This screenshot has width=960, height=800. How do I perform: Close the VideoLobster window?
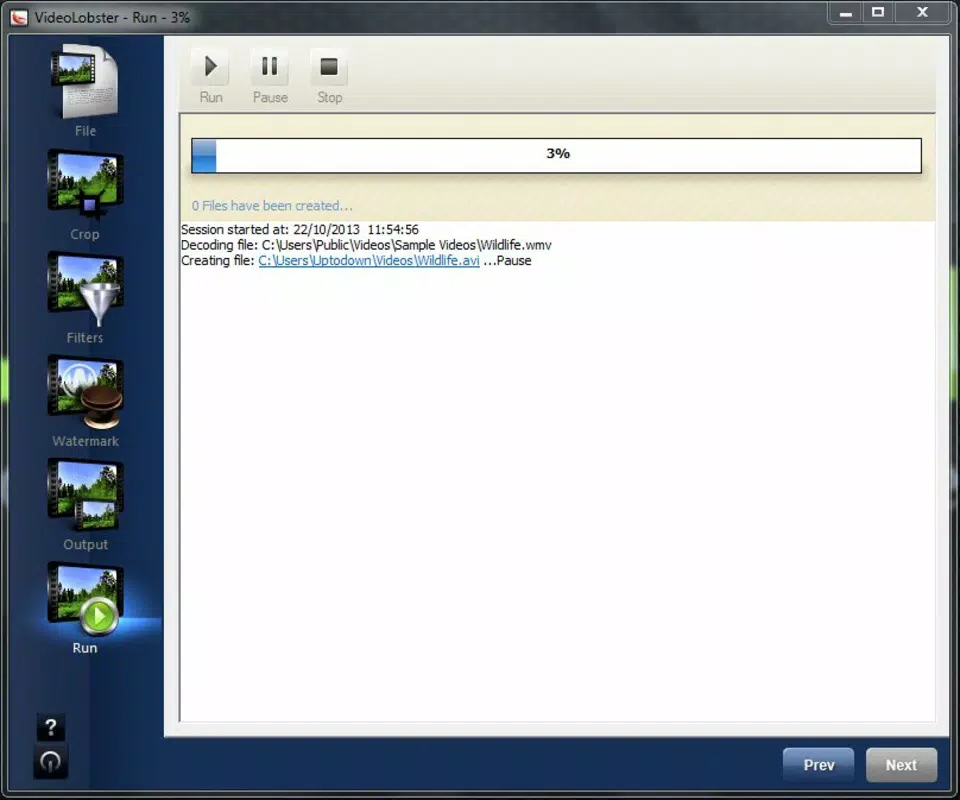[922, 12]
